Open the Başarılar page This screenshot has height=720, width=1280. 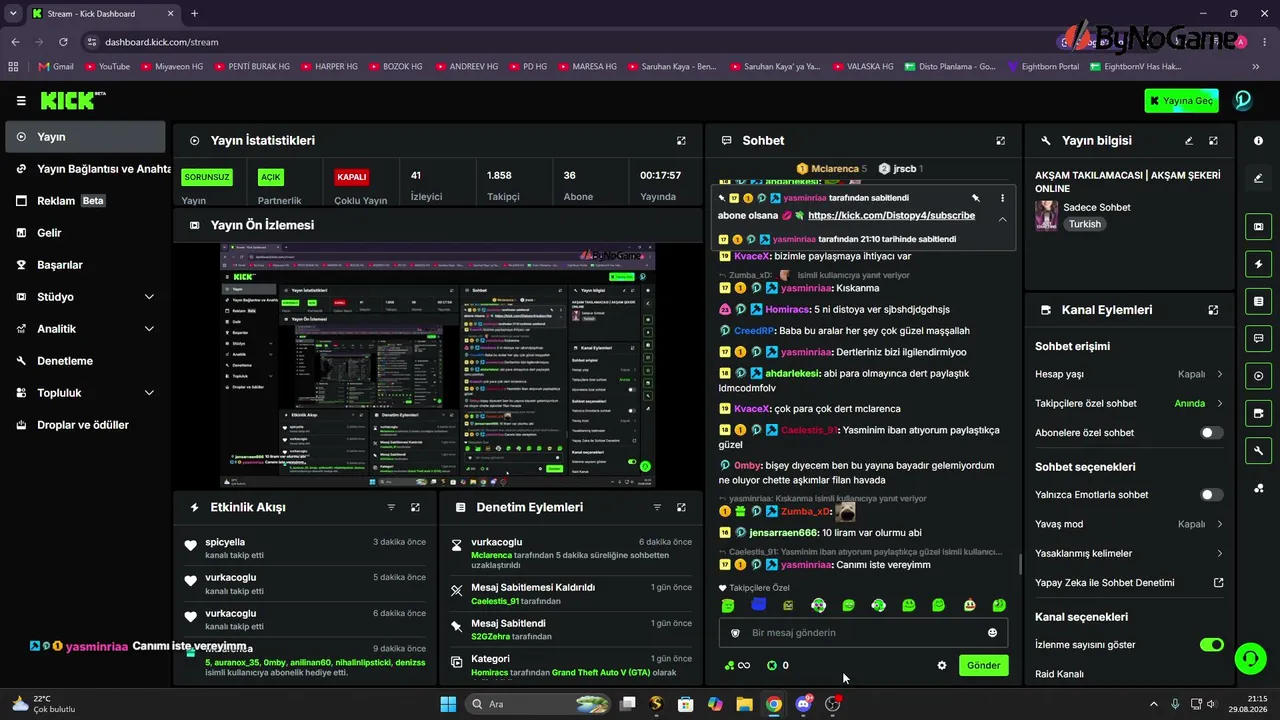[x=86, y=265]
